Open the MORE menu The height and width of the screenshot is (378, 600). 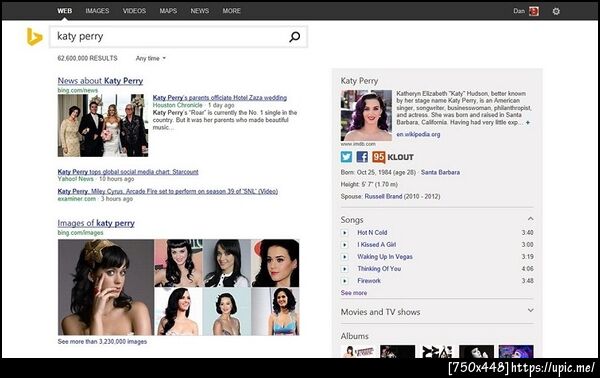click(x=232, y=11)
